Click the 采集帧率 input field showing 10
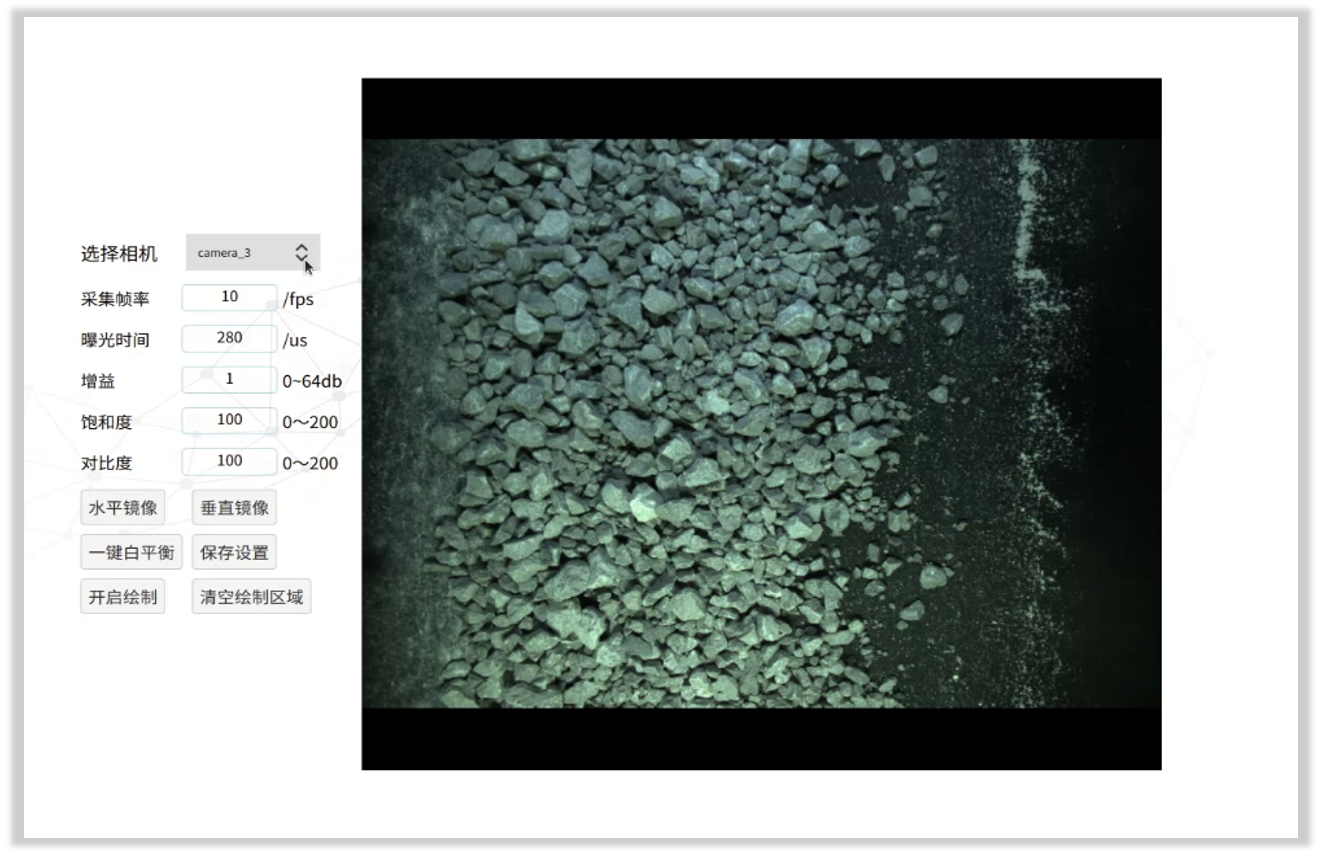Image resolution: width=1318 pixels, height=853 pixels. [x=229, y=297]
